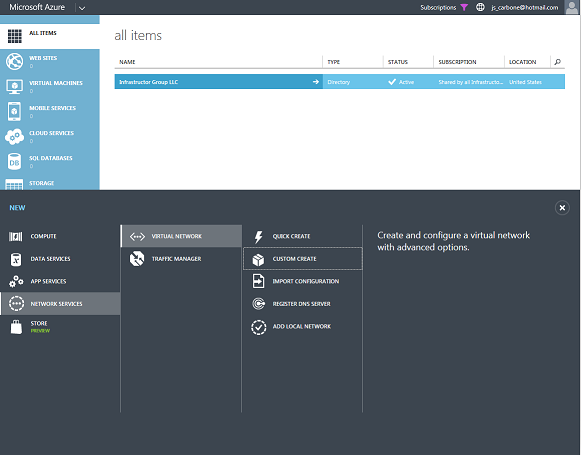Viewport: 581px width, 455px height.
Task: Choose the Compute label in NEW menu
Action: click(43, 236)
